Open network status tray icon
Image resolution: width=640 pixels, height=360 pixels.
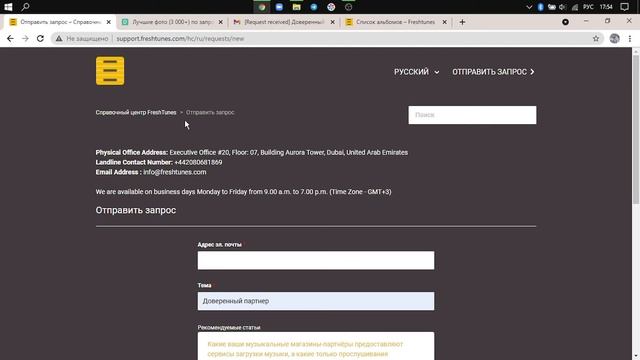[575, 7]
